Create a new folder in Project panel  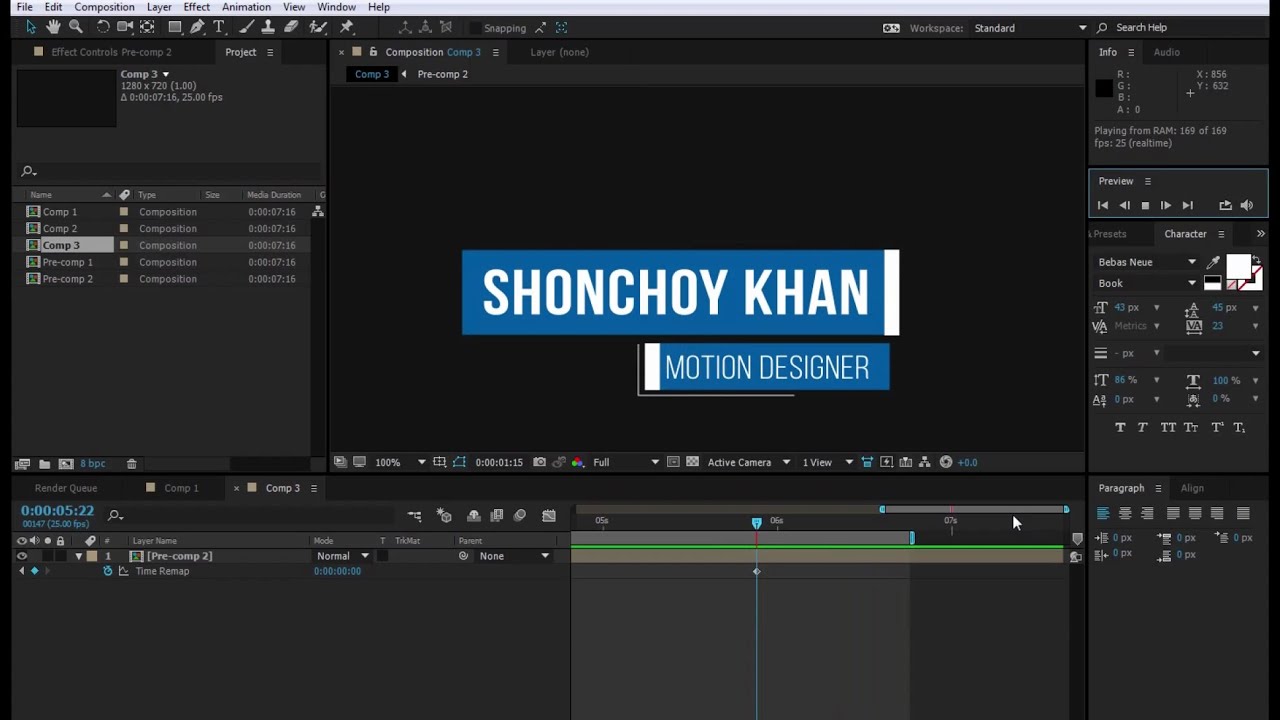pos(44,464)
